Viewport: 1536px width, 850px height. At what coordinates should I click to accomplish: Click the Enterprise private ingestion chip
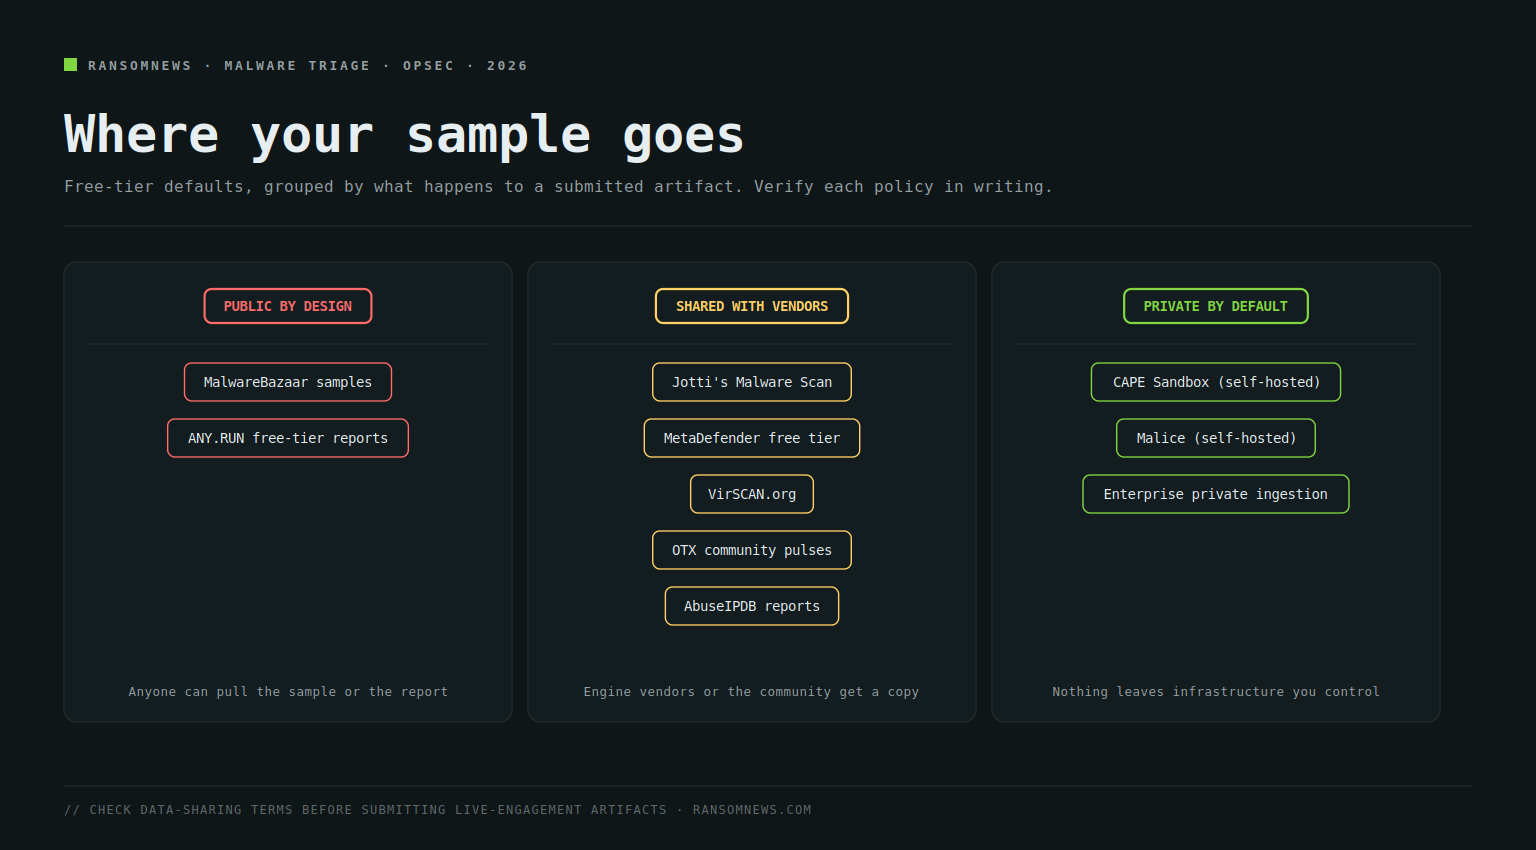[x=1216, y=494]
